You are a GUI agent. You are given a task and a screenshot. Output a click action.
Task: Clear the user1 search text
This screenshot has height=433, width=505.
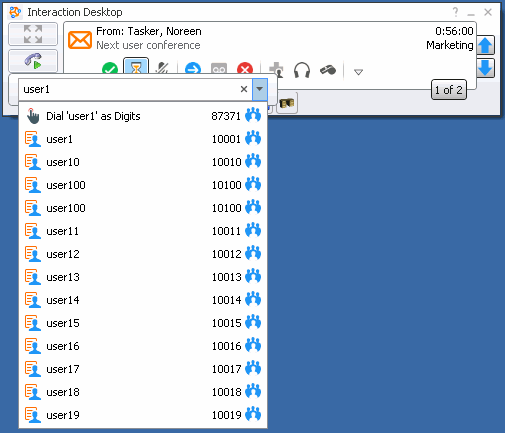[244, 89]
